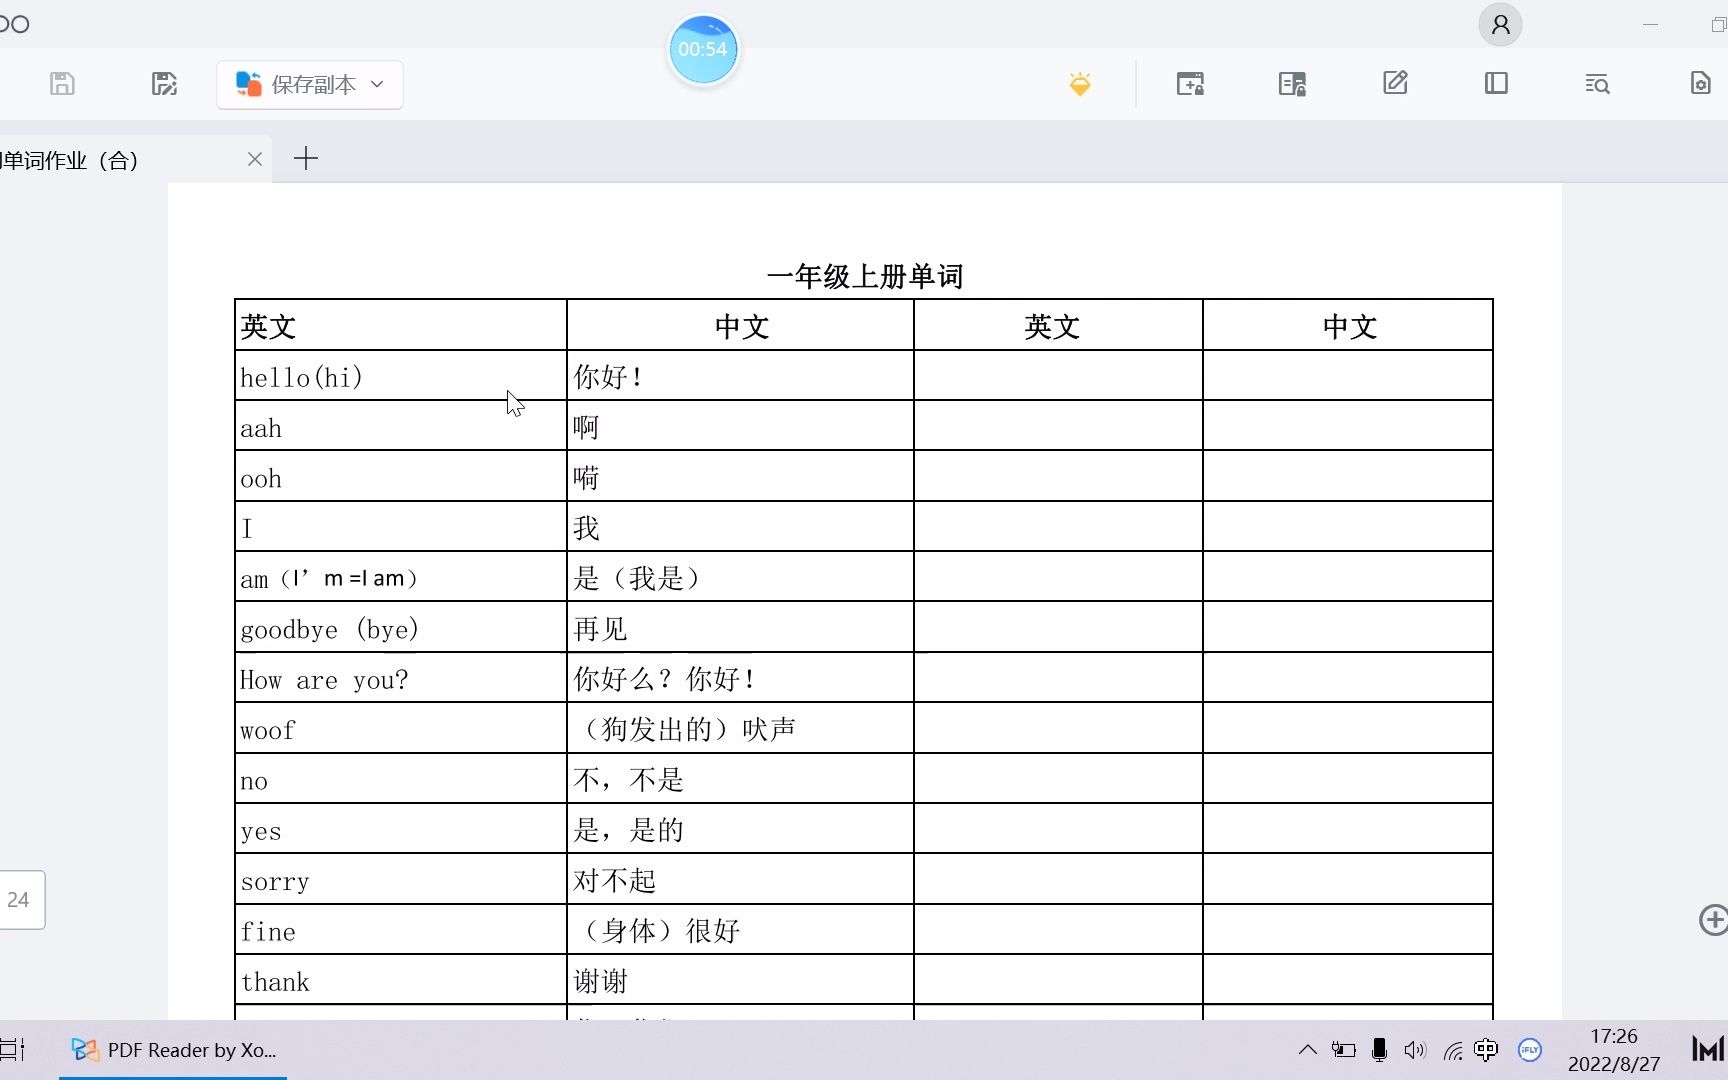Open a new tab with the plus button
Screen dimensions: 1728x1080
(x=306, y=158)
